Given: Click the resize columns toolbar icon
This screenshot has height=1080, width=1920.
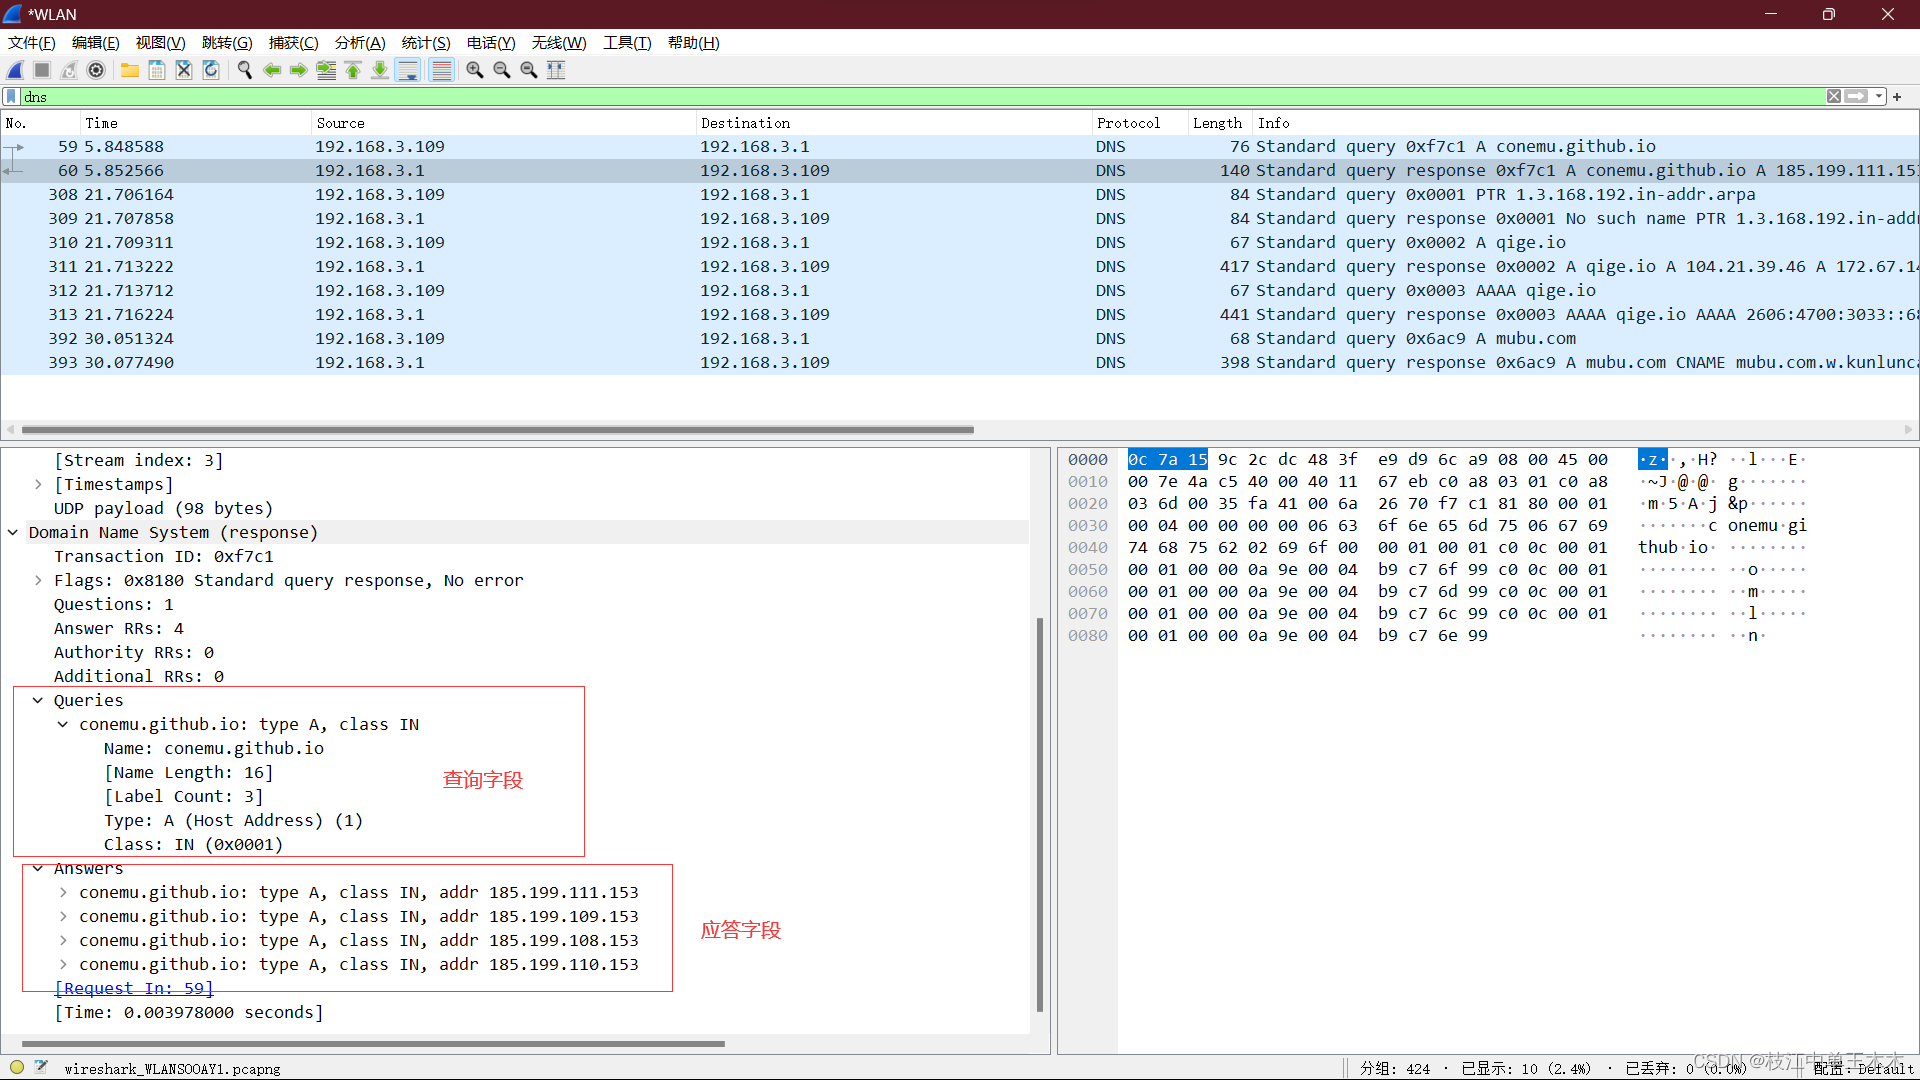Looking at the screenshot, I should 556,70.
